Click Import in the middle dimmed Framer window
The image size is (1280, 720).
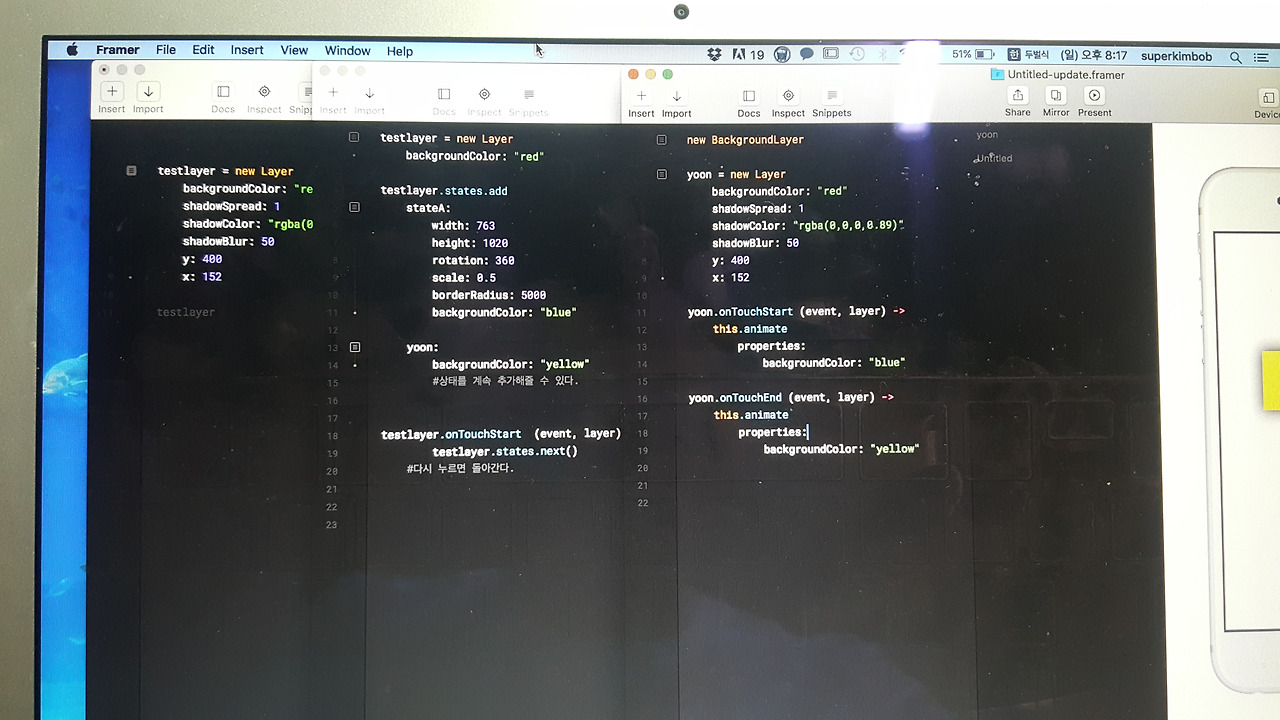coord(369,99)
